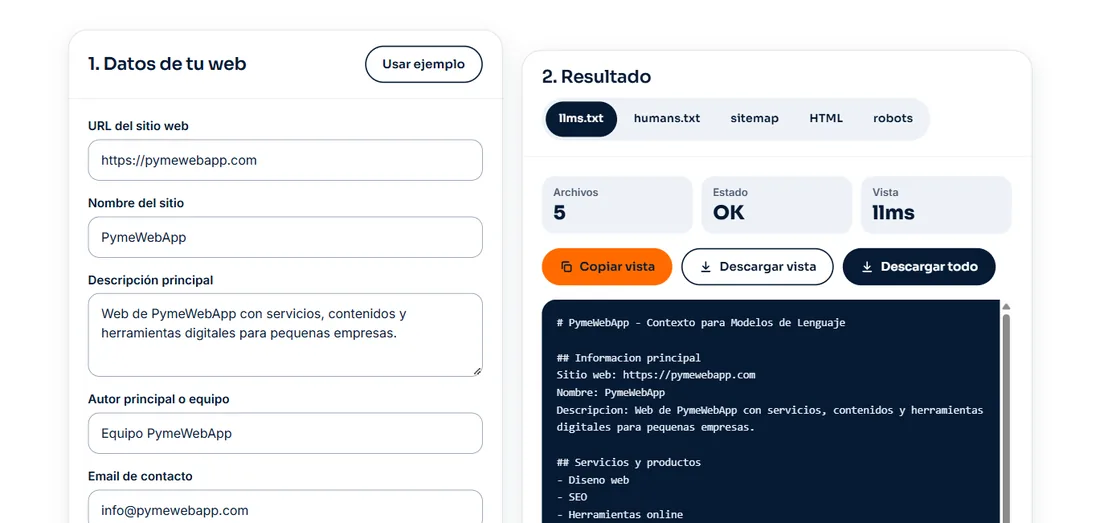Edit the Nombre del sitio input

tap(285, 238)
